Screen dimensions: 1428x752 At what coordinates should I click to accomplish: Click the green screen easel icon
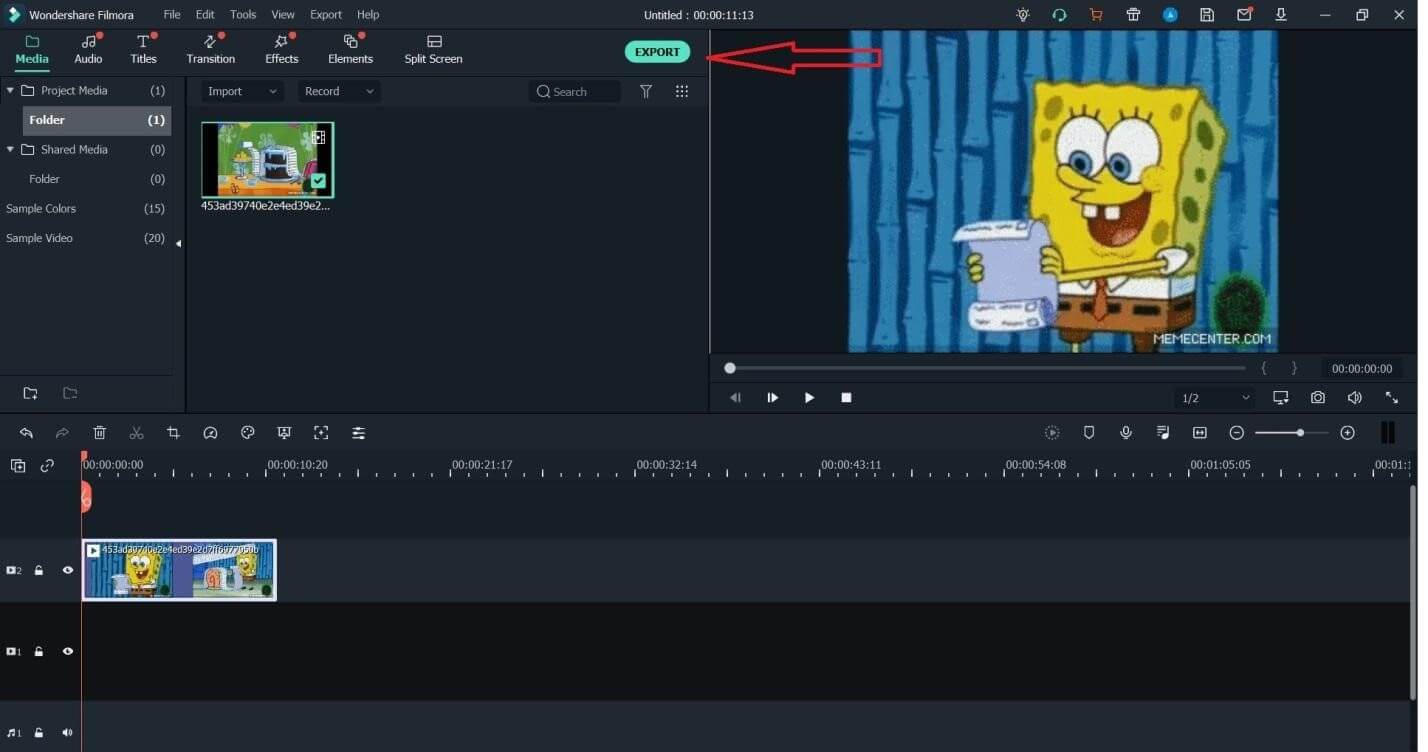click(284, 433)
